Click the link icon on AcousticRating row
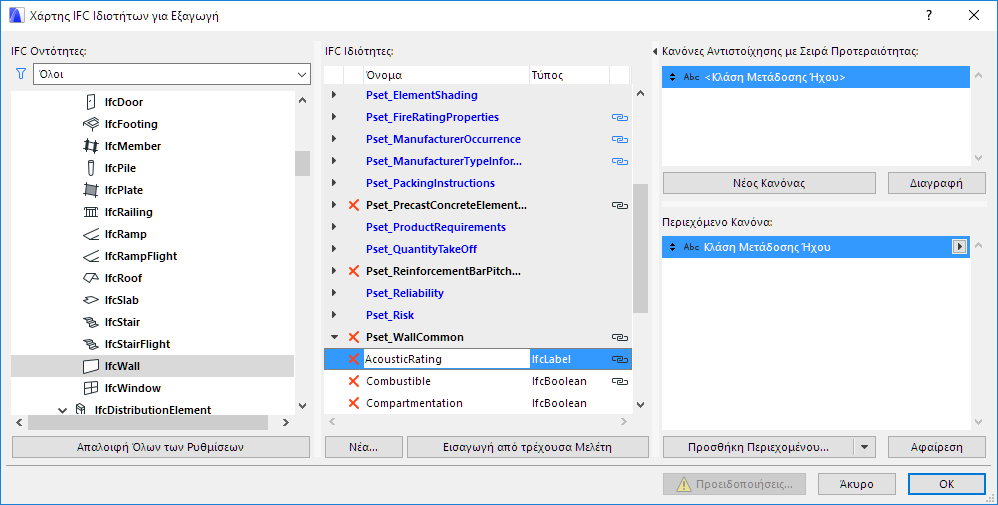The height and width of the screenshot is (505, 998). [619, 359]
